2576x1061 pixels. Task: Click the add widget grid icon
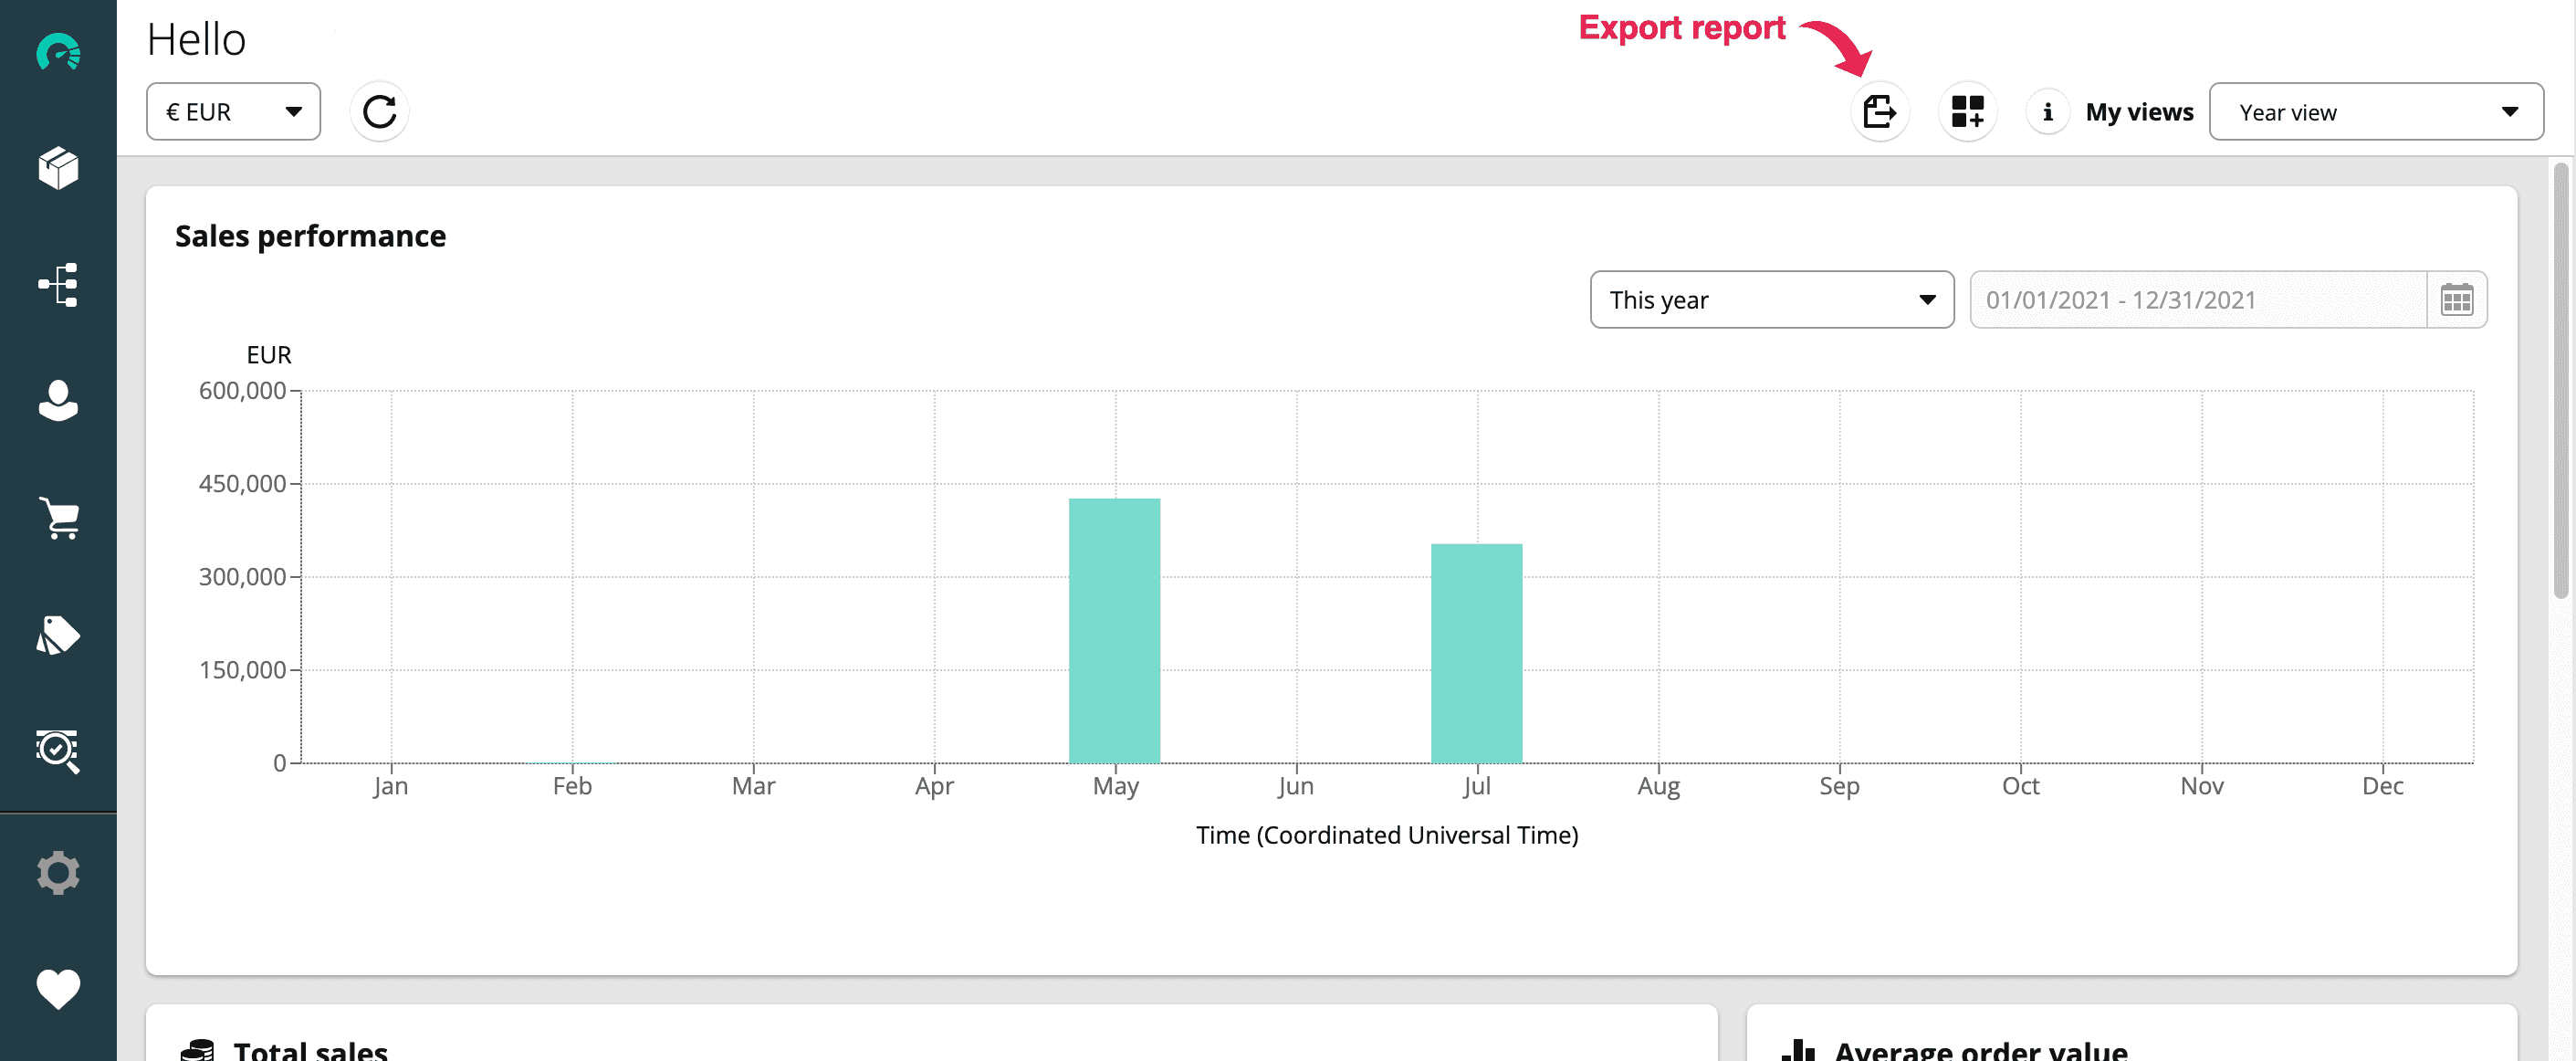pyautogui.click(x=1967, y=111)
